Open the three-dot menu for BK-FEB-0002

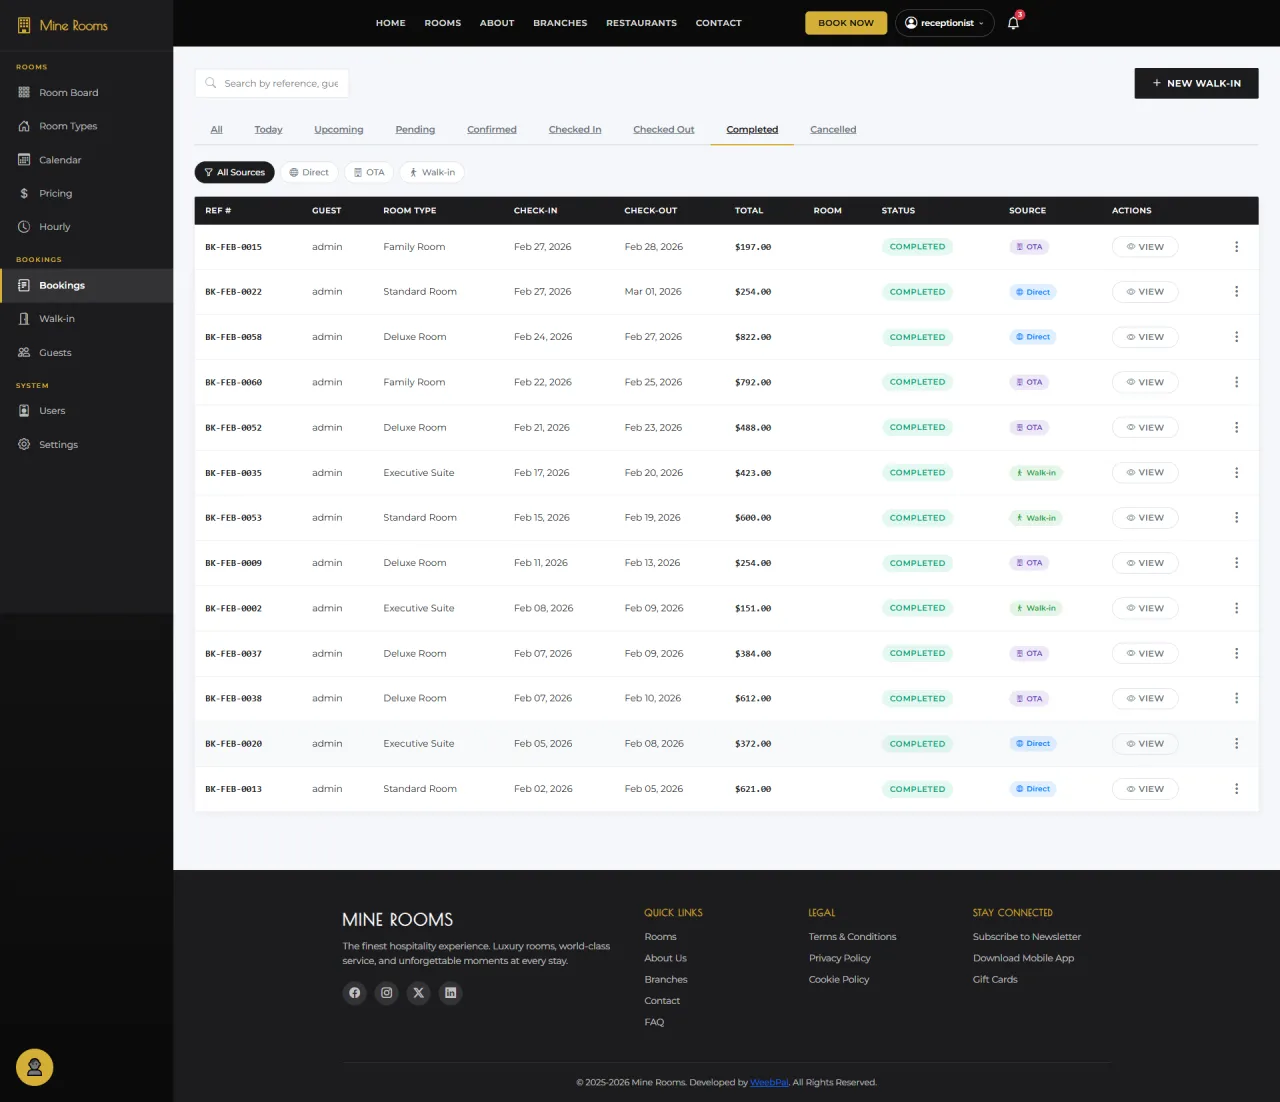[x=1236, y=608]
